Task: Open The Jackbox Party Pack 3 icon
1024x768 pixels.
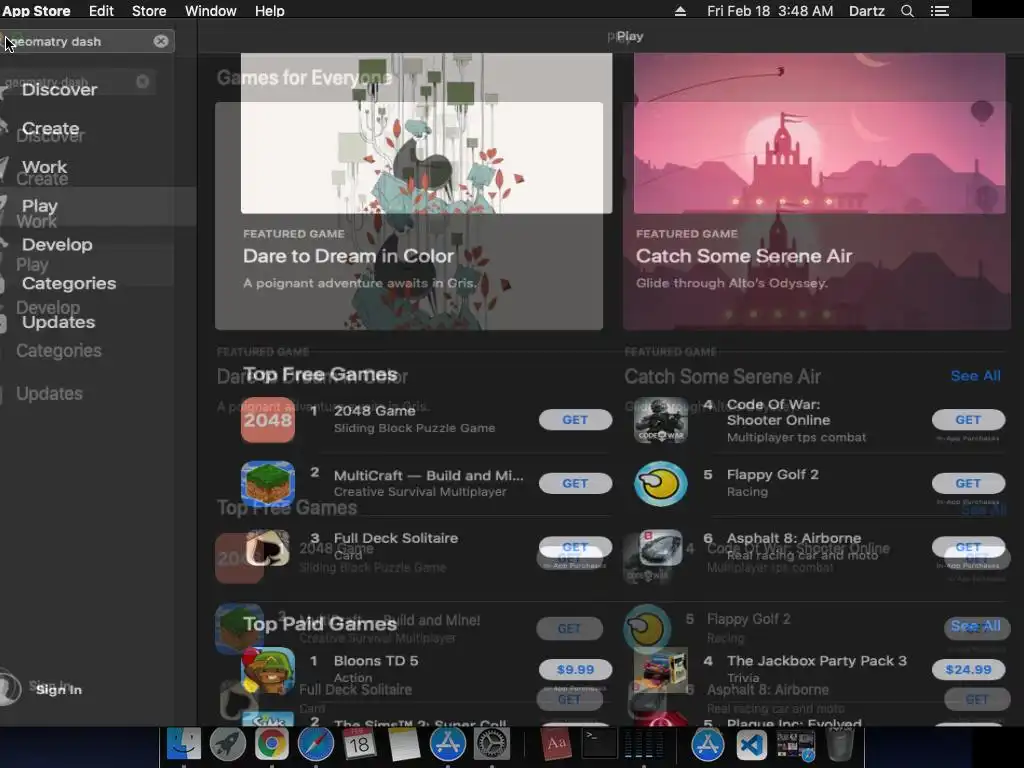Action: [x=661, y=670]
